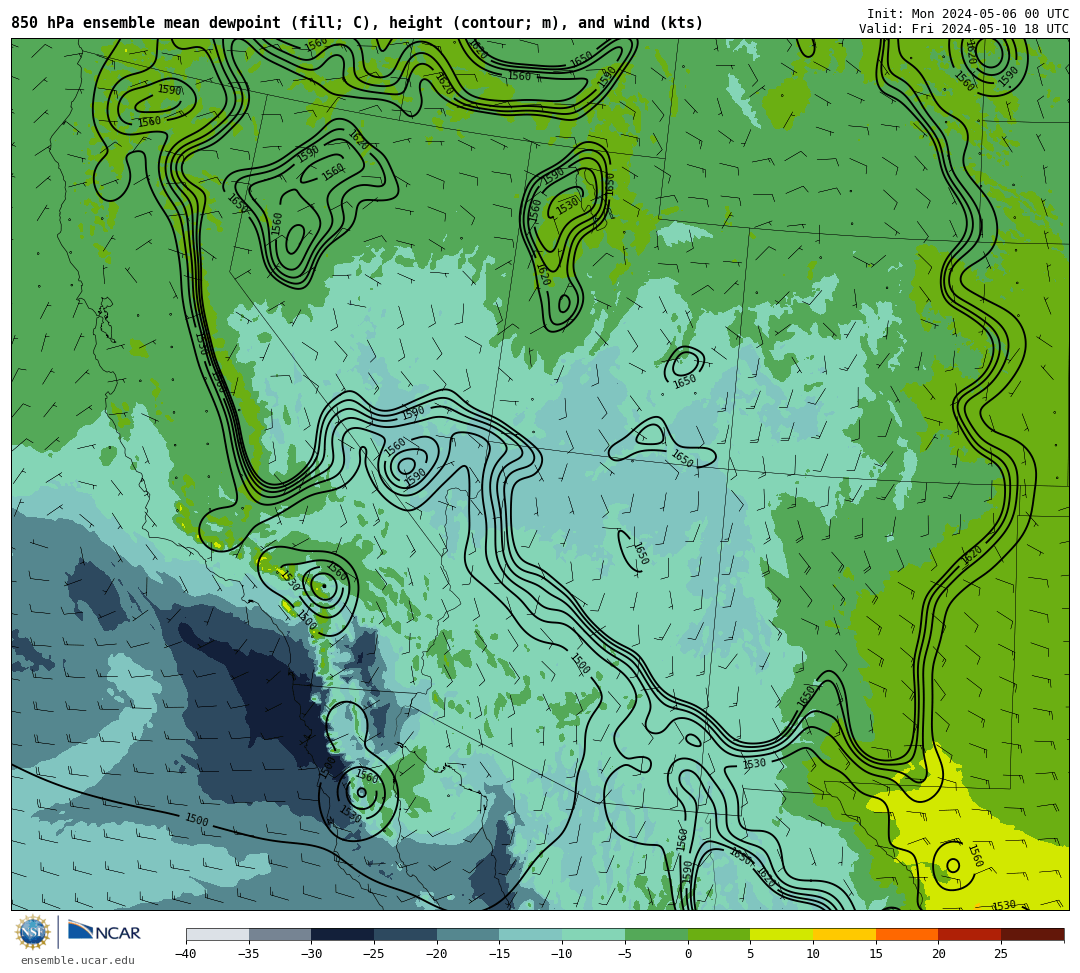Pick the teal-gray -20 to -15 colorbar swatch
Screen dimensions: 1080x973
468,934
